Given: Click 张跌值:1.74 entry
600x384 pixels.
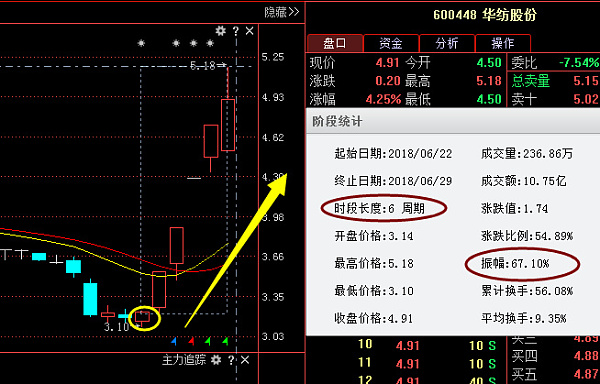Looking at the screenshot, I should coord(514,208).
